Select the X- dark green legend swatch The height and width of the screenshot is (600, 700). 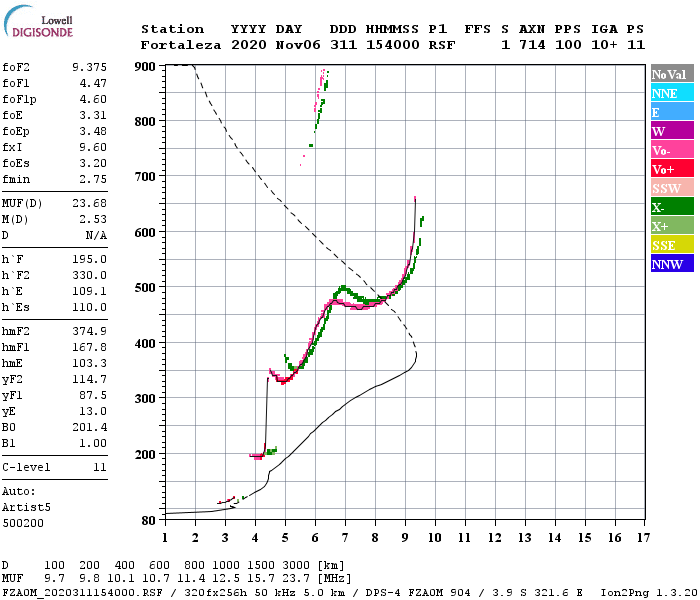coord(672,207)
